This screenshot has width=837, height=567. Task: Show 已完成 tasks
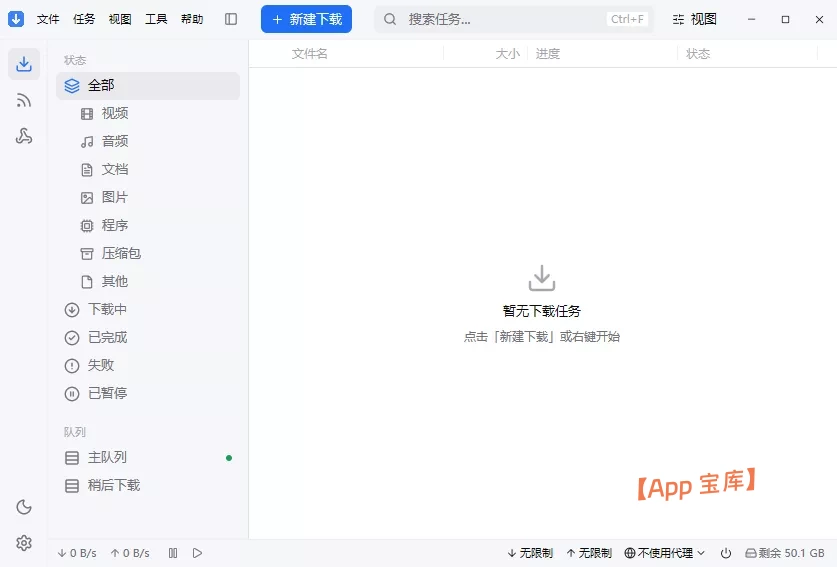[x=148, y=337]
